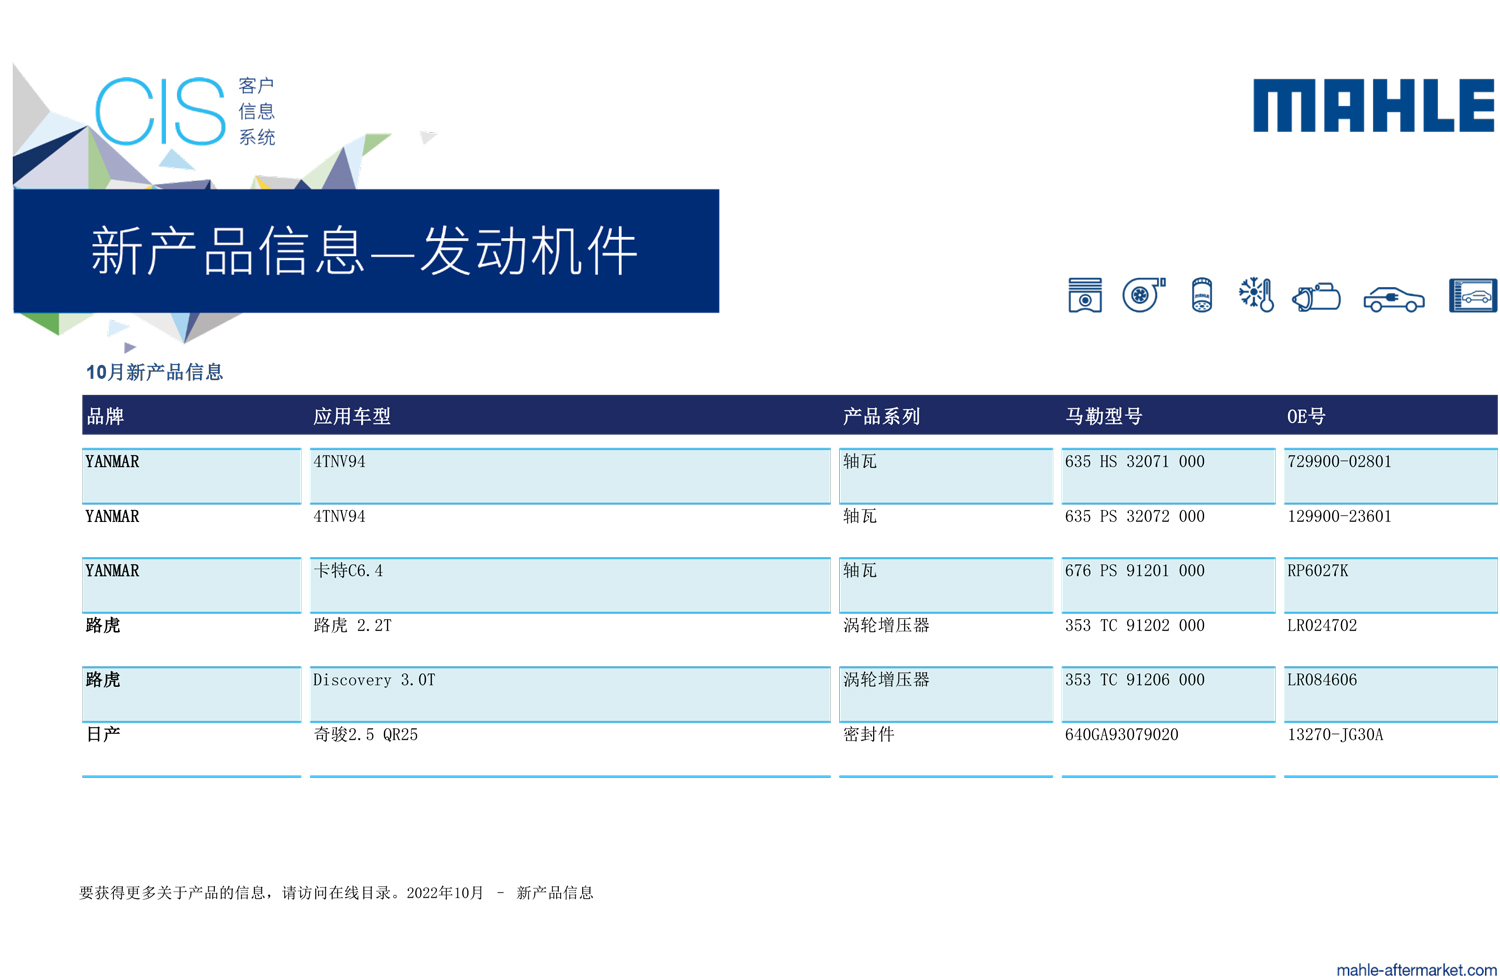This screenshot has width=1500, height=979.
Task: Click the CIS customer information system logo
Action: 186,111
